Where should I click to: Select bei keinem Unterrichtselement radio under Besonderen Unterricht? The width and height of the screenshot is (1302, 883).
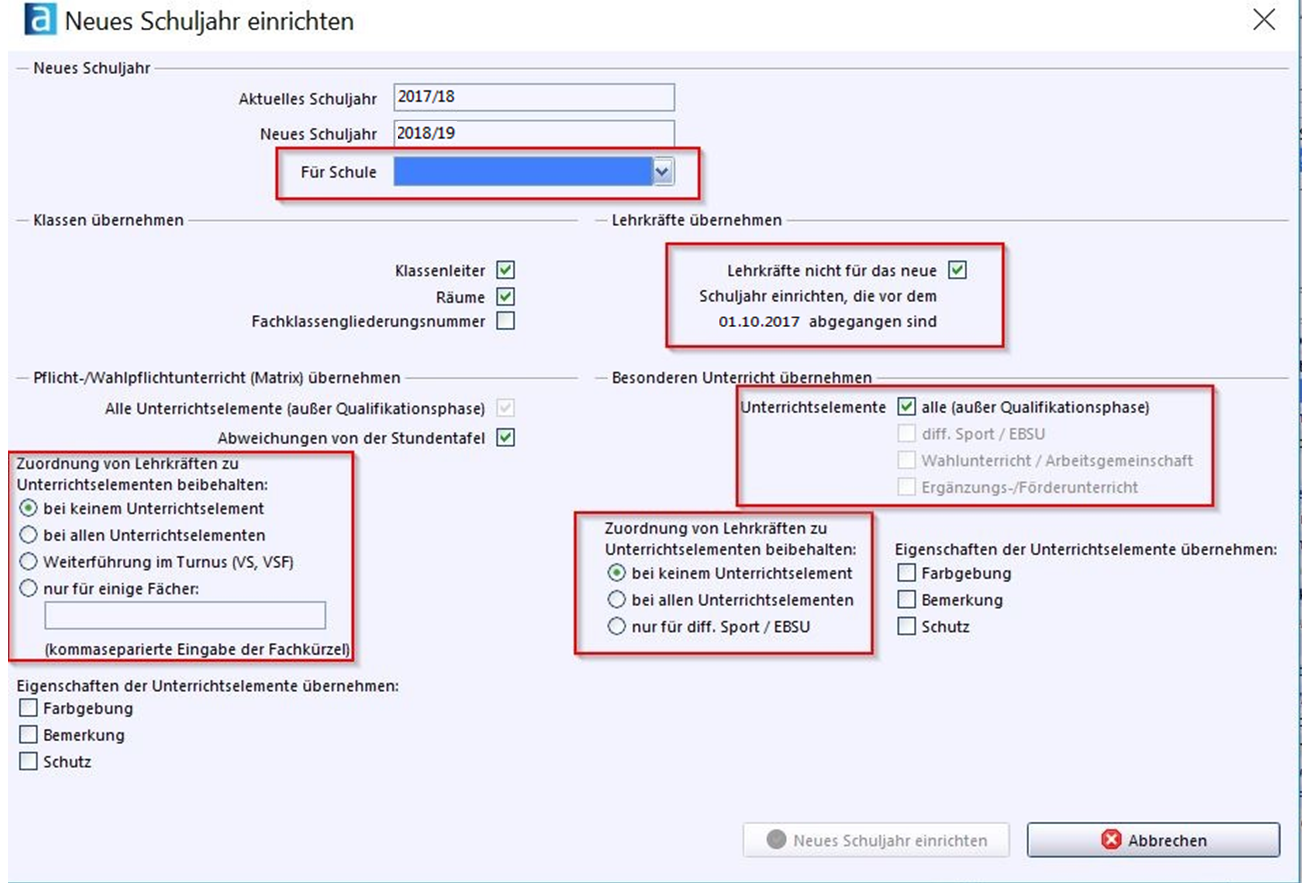(x=618, y=573)
